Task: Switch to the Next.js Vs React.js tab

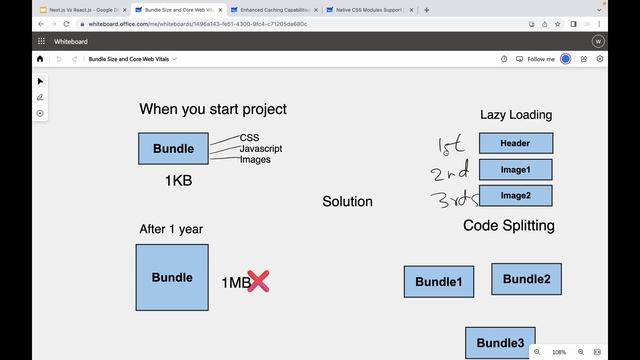Action: pos(84,10)
